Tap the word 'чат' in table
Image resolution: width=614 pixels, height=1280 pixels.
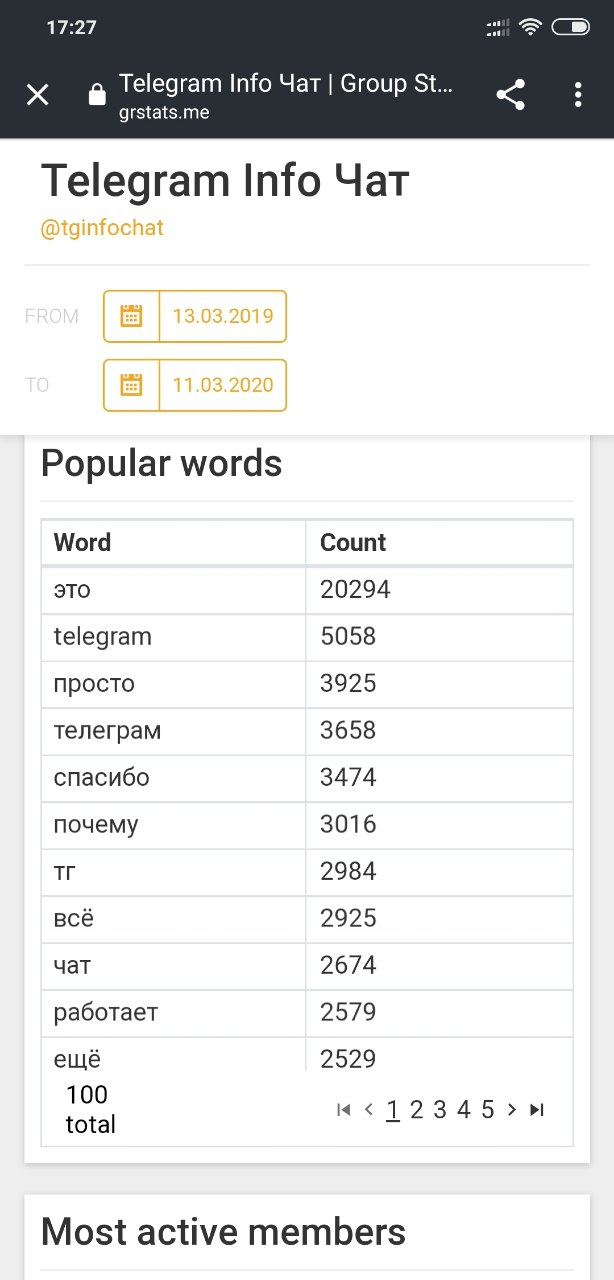tap(73, 966)
